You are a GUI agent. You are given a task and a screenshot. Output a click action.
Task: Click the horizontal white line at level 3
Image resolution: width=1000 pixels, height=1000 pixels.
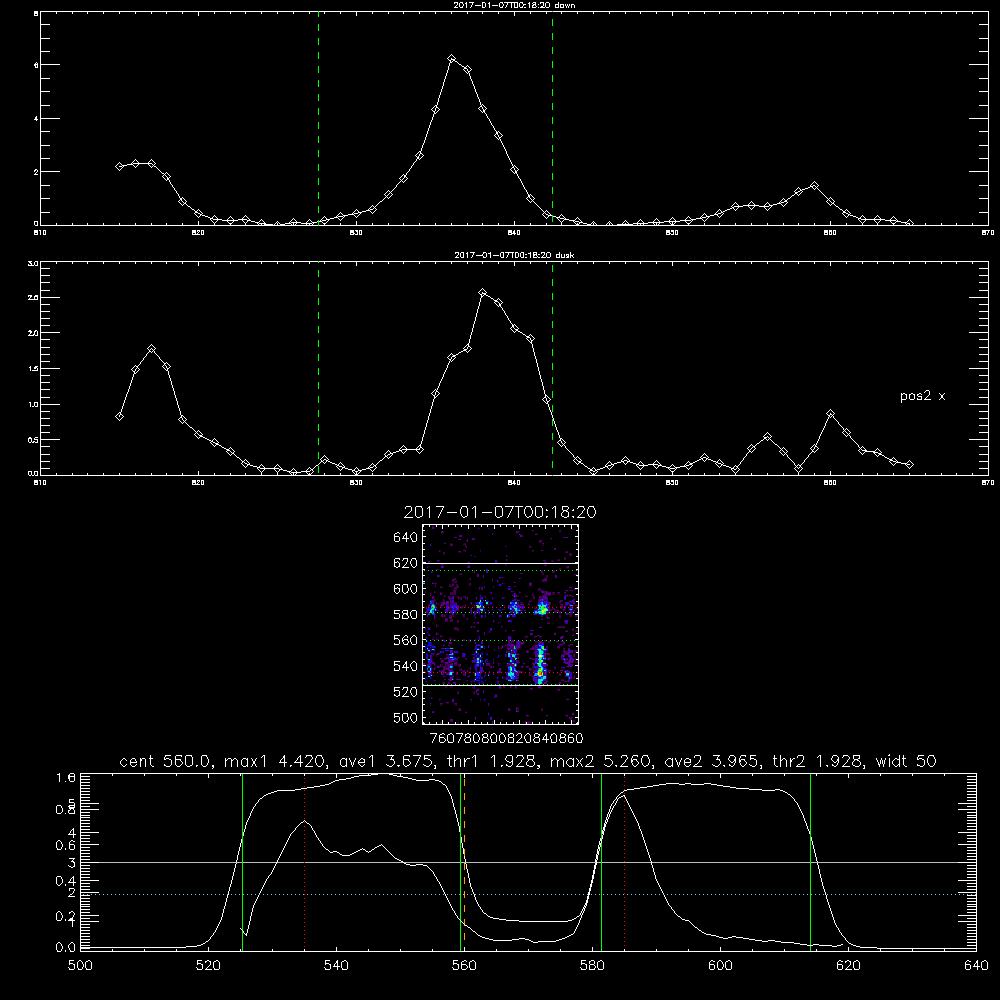(528, 862)
